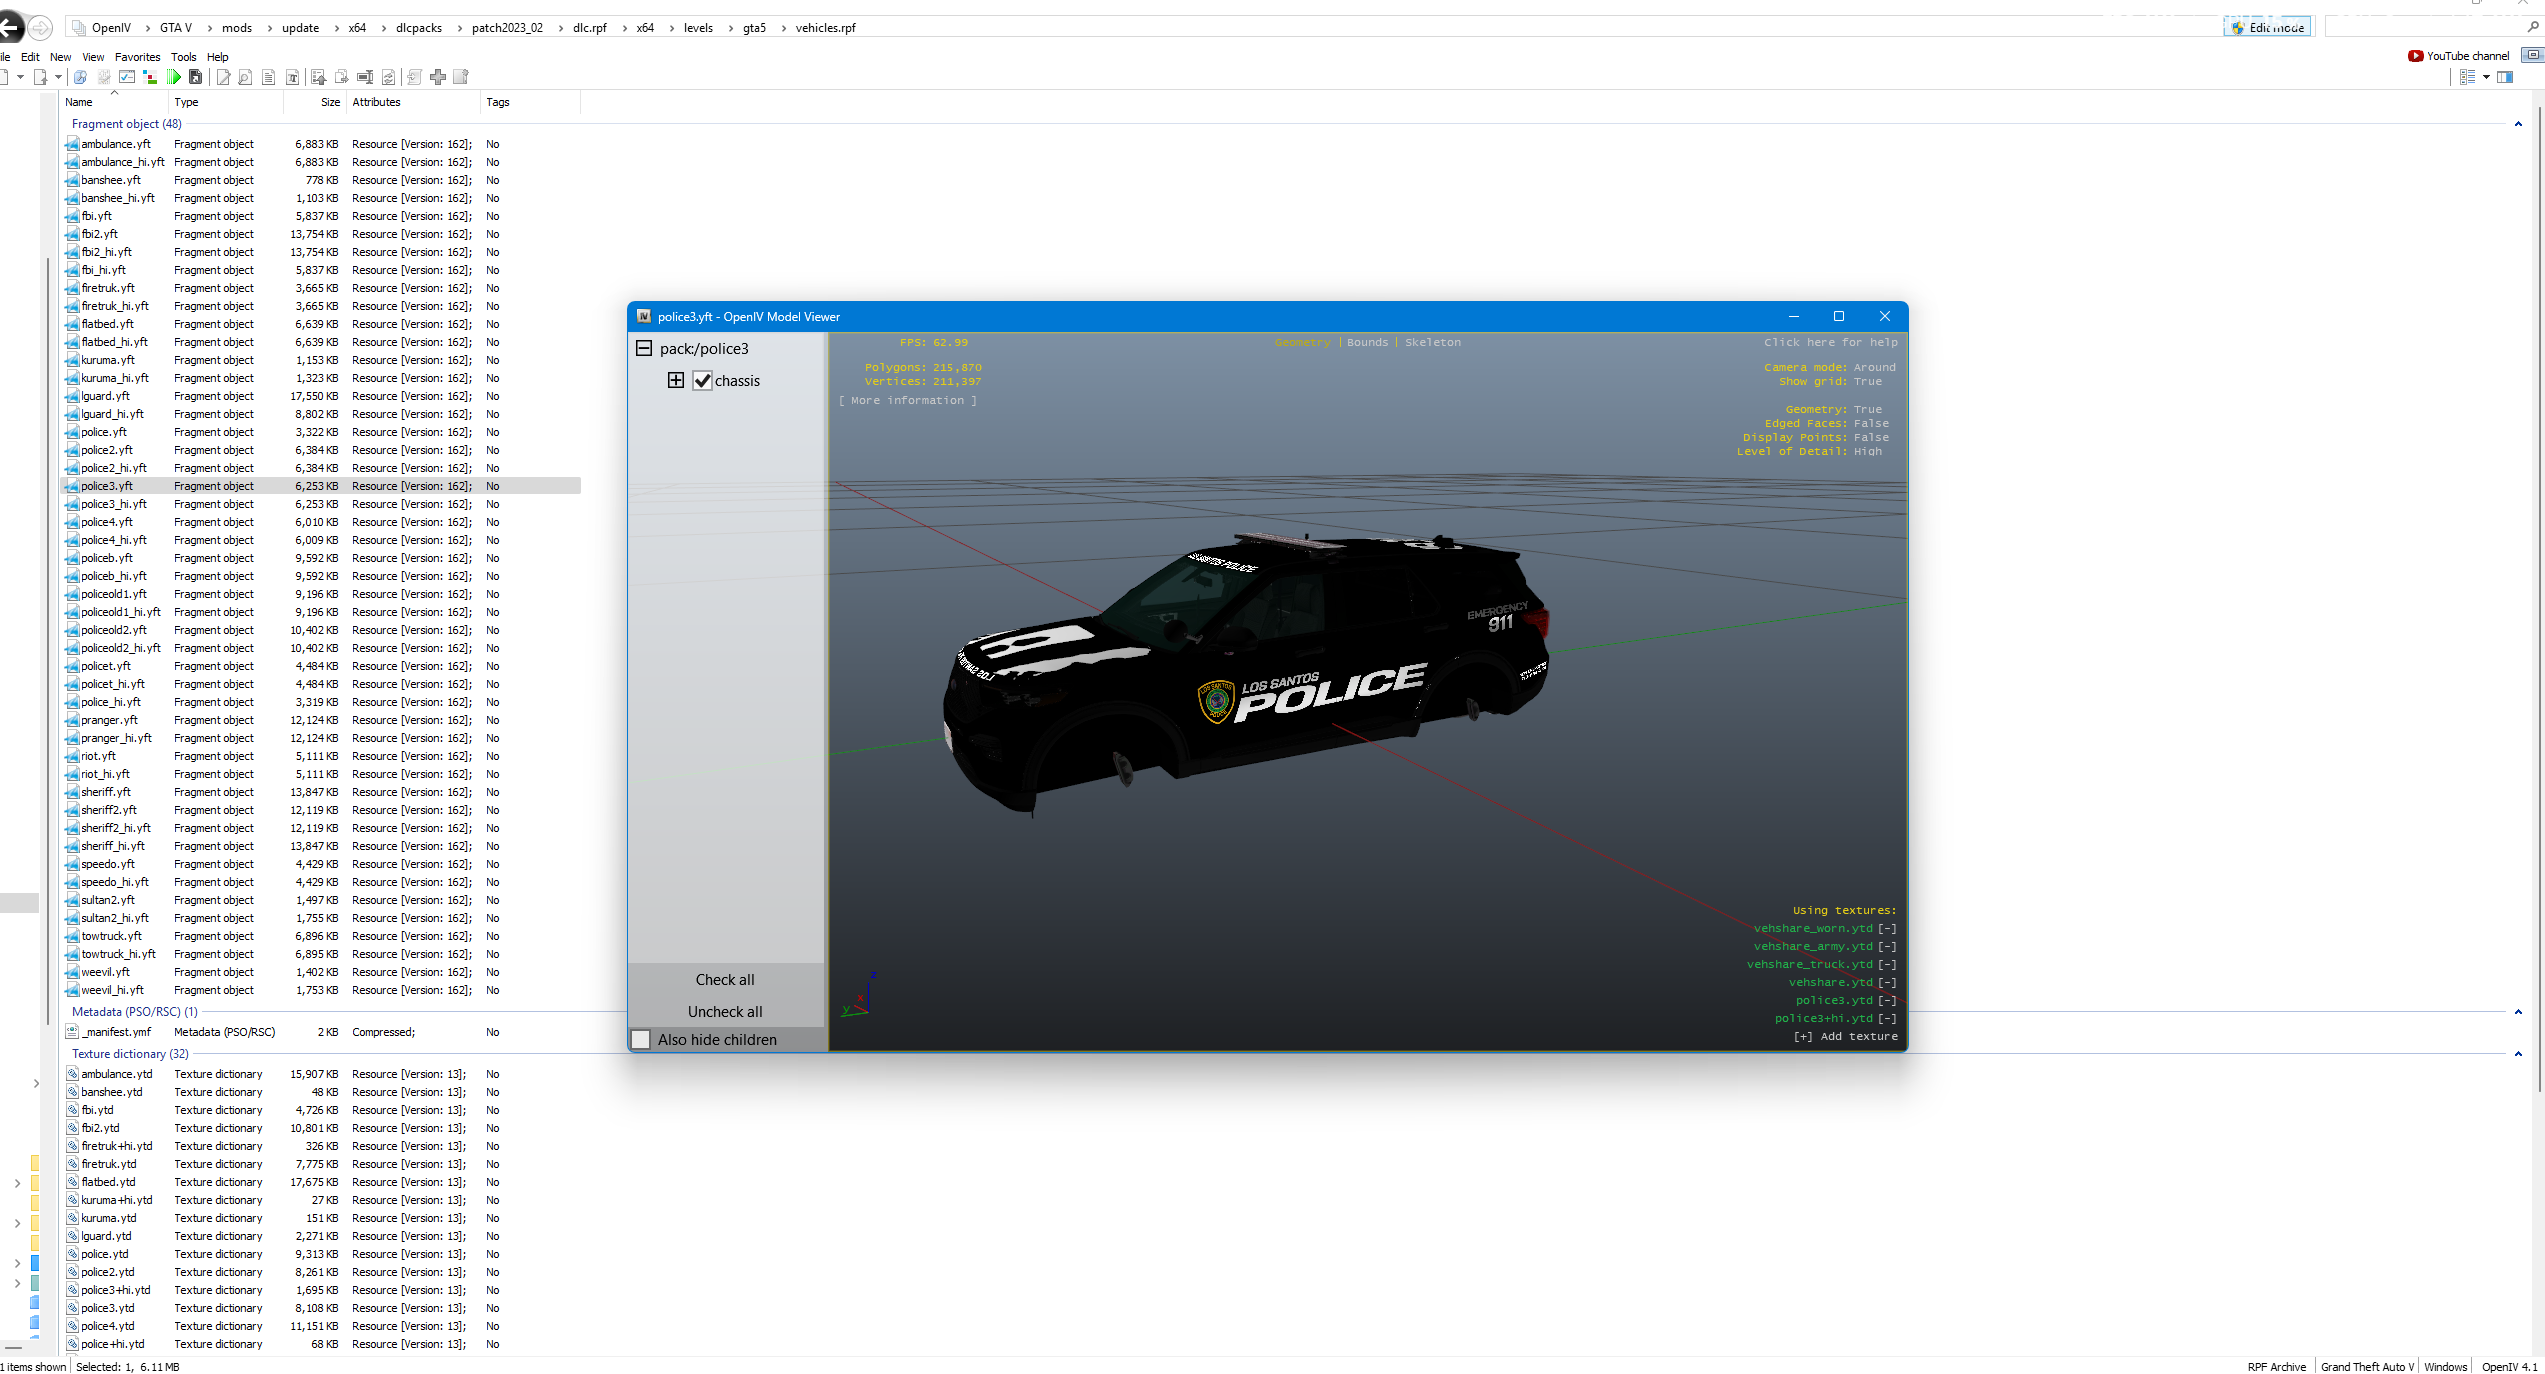Click the green play arrow toolbar icon
Image resolution: width=2545 pixels, height=1374 pixels.
[x=174, y=77]
